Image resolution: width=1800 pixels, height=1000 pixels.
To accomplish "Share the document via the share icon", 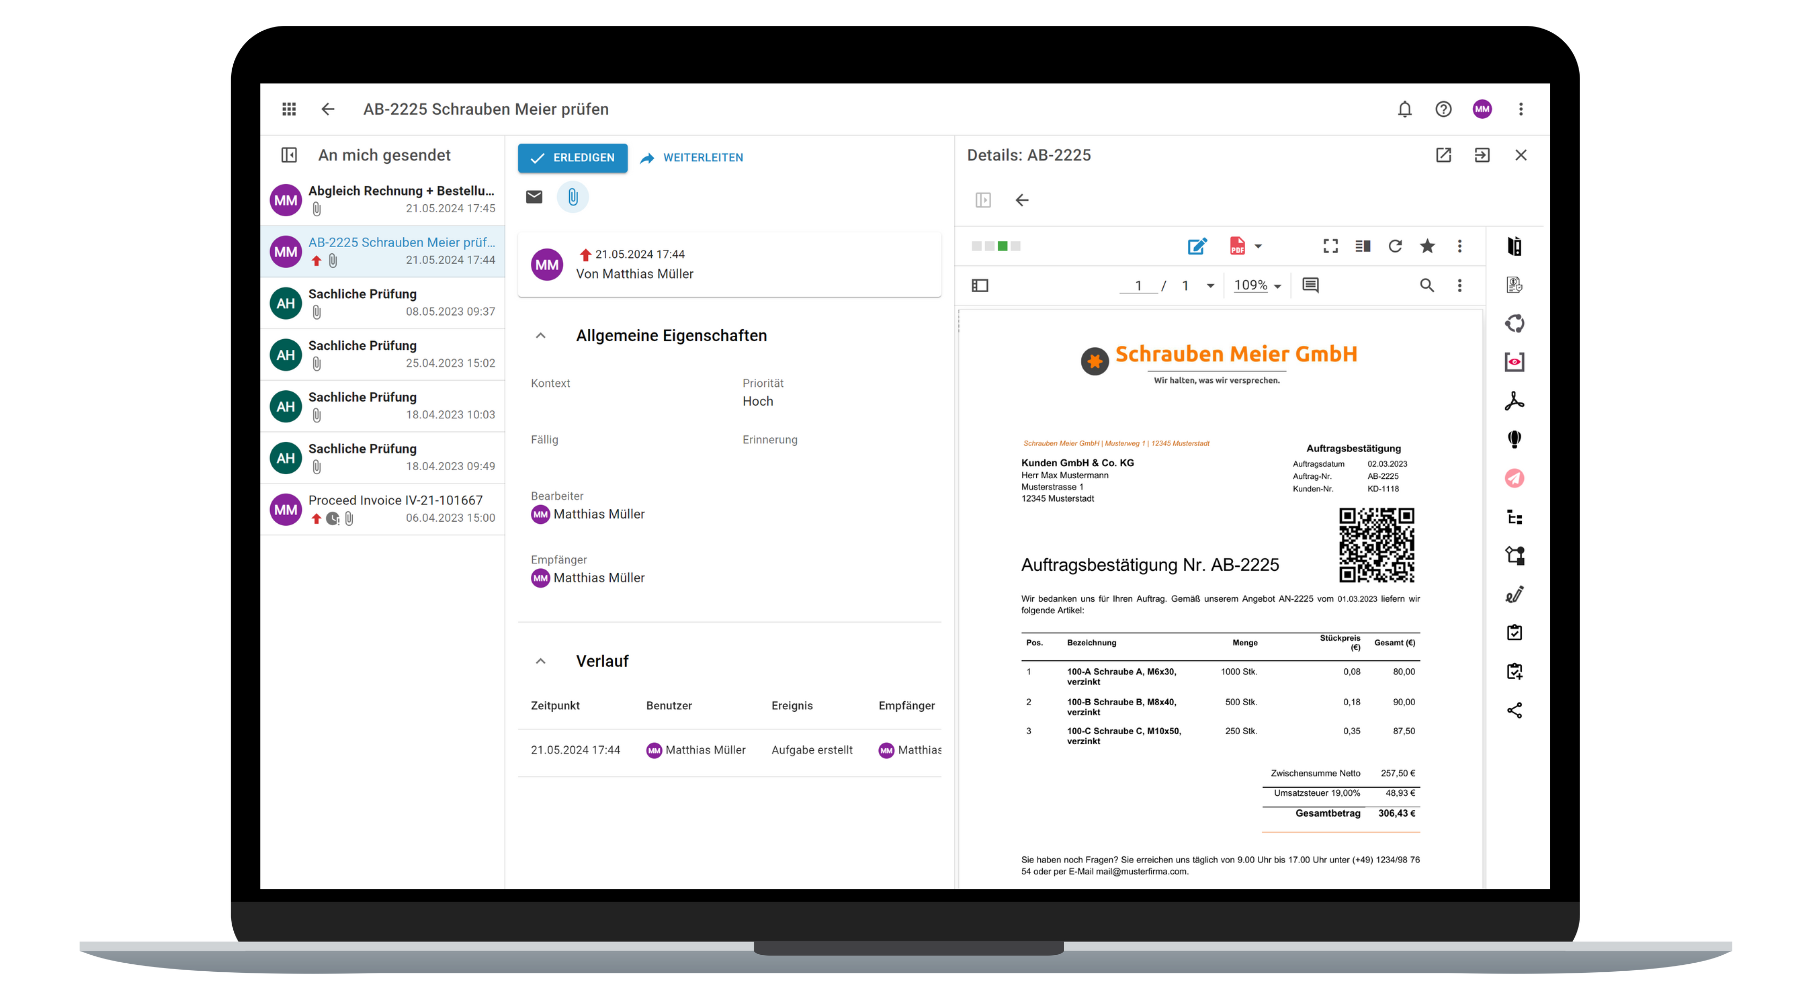I will pos(1515,710).
